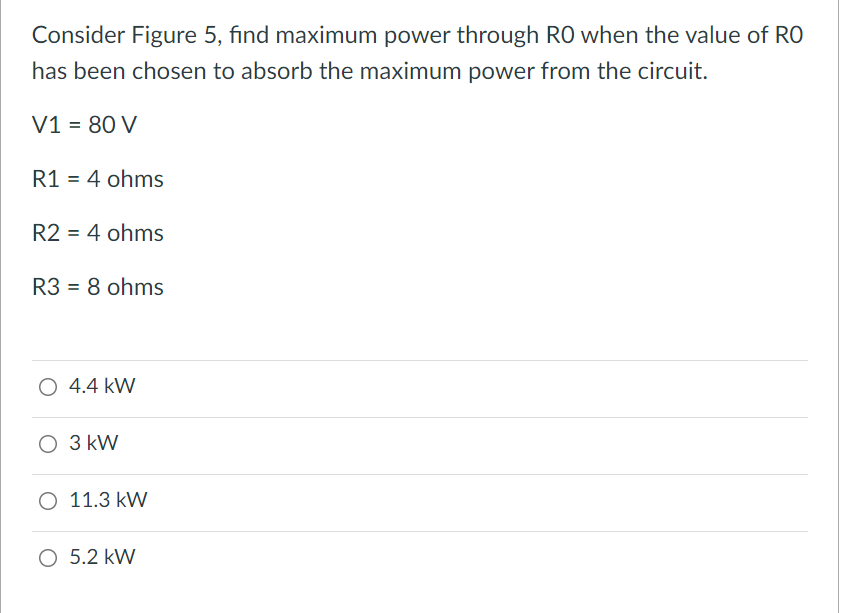Click the V1 = 80 V line
Image resolution: width=861 pixels, height=613 pixels.
83,125
